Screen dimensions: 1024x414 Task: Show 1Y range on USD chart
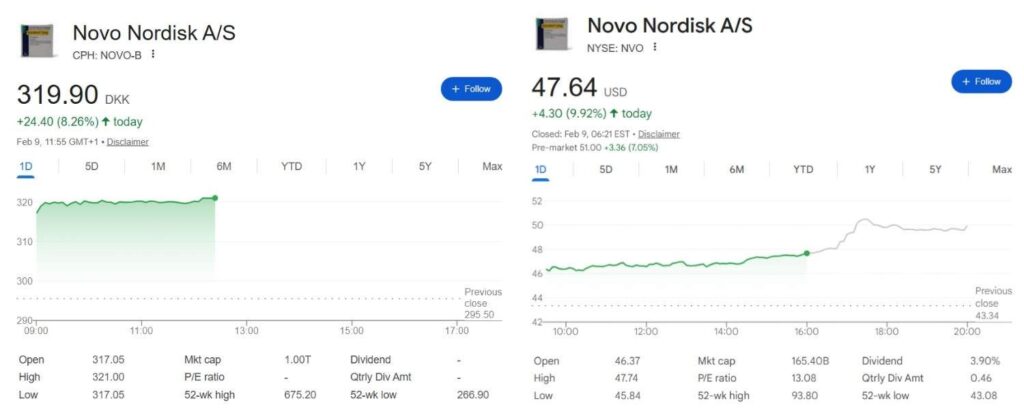869,169
